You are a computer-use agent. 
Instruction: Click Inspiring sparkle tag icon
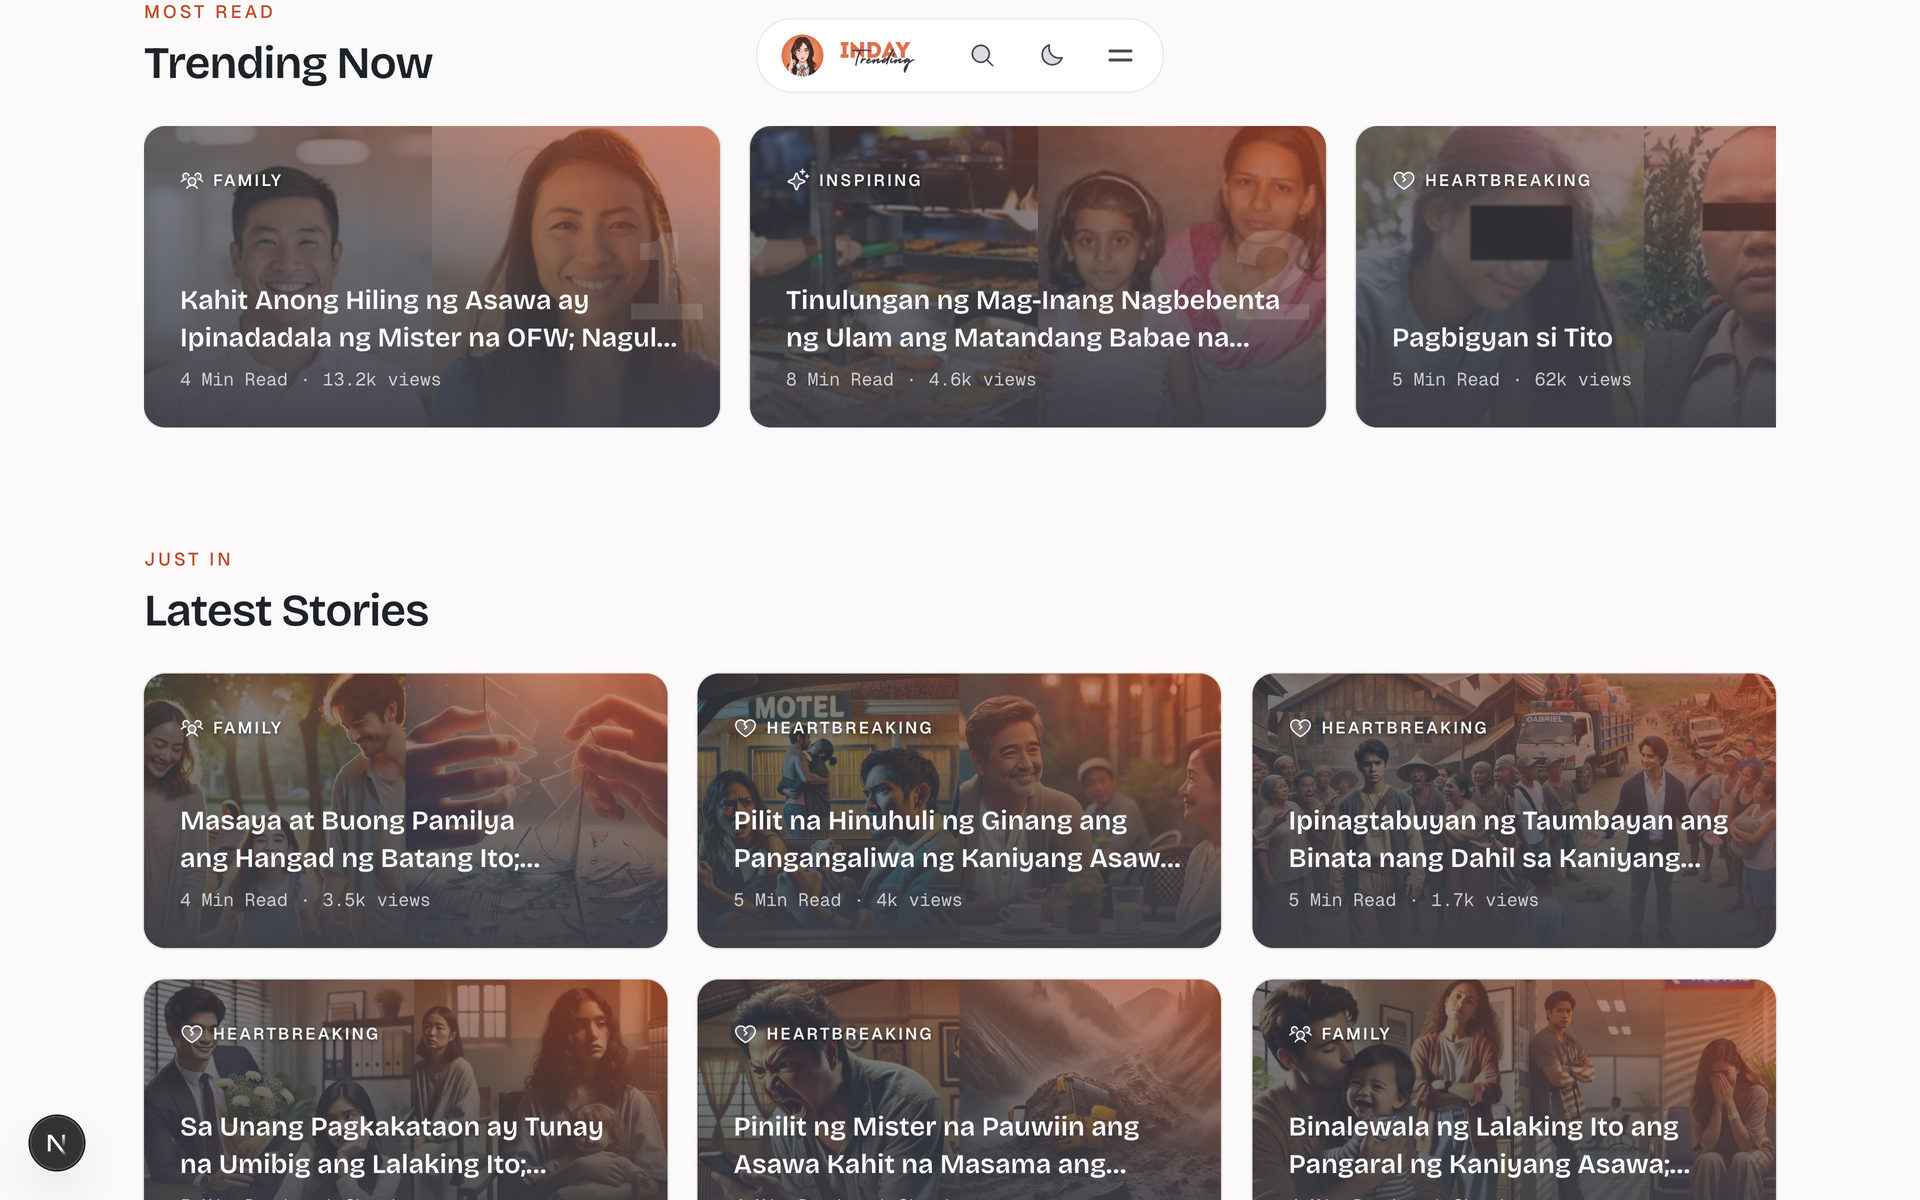(797, 180)
